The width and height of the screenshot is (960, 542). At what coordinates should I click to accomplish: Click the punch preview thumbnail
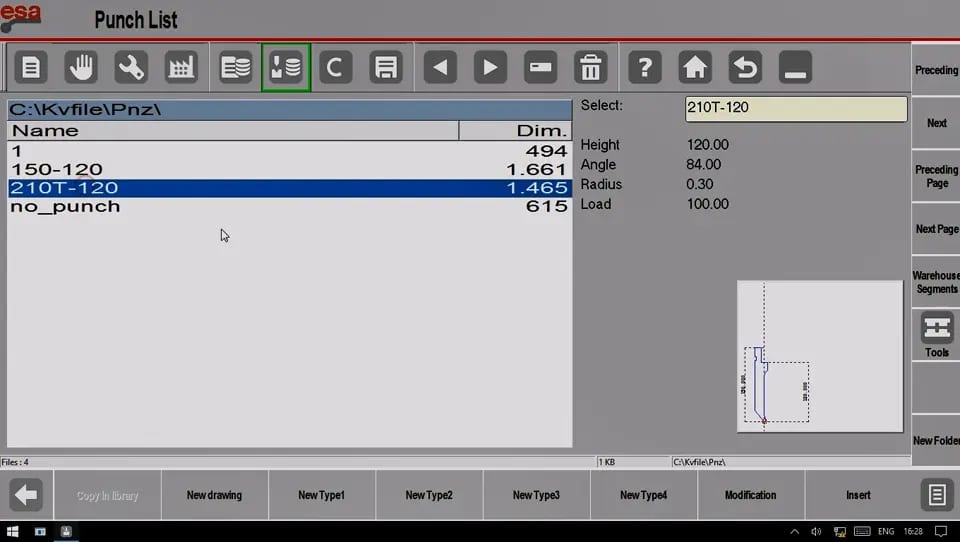pyautogui.click(x=820, y=356)
